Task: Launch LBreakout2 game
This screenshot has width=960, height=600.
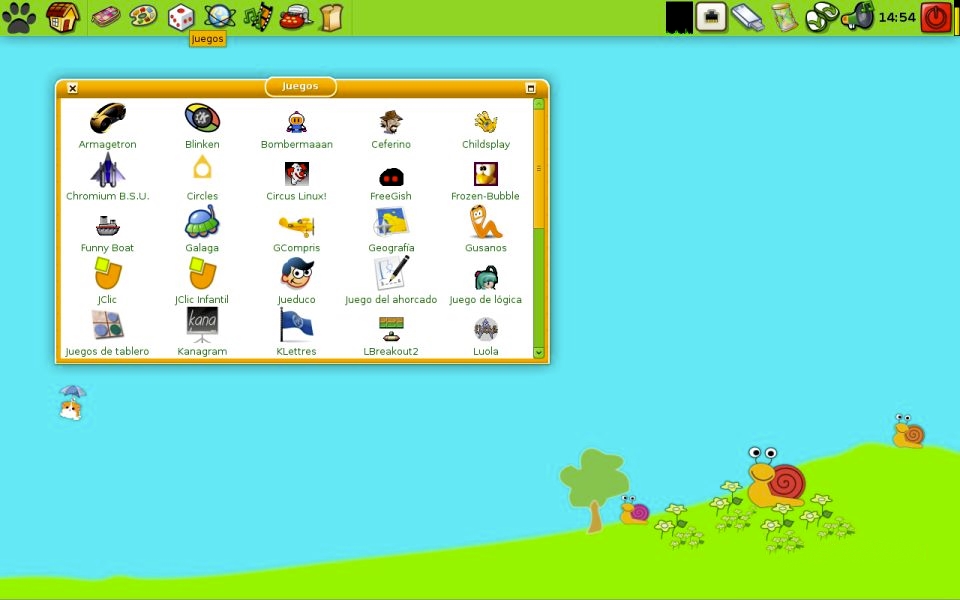Action: click(x=391, y=329)
